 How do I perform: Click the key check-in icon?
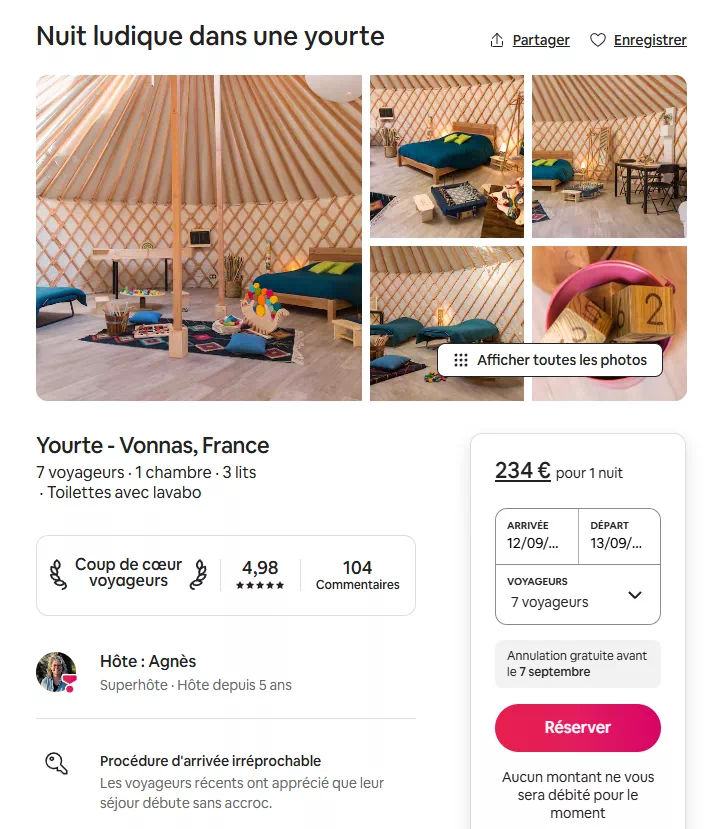click(57, 763)
